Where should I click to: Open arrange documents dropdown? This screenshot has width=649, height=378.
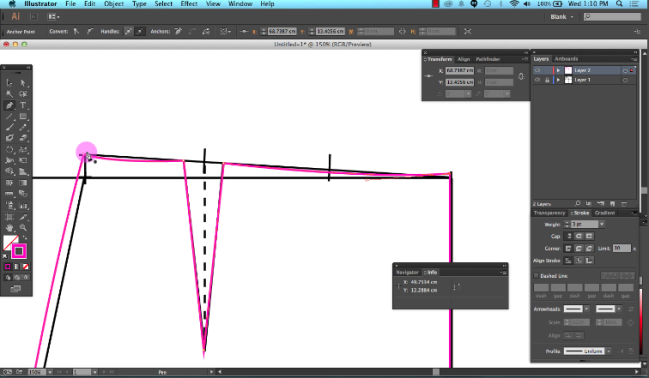(53, 17)
